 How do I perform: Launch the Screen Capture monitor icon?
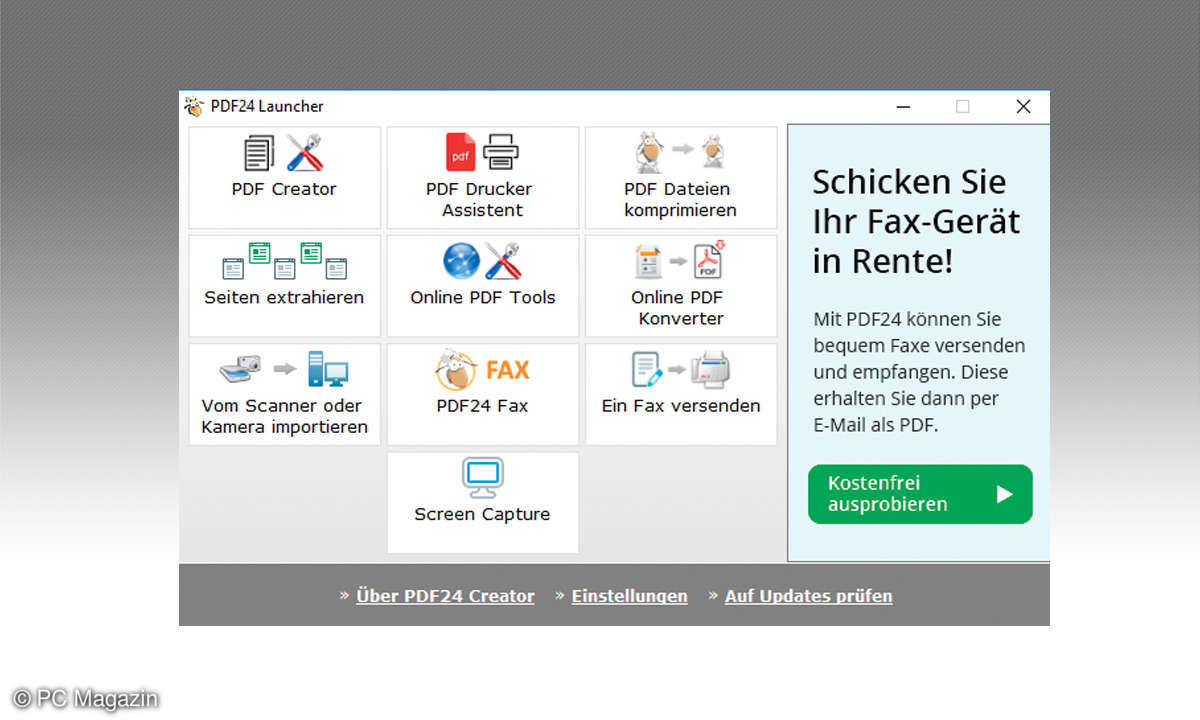point(482,478)
